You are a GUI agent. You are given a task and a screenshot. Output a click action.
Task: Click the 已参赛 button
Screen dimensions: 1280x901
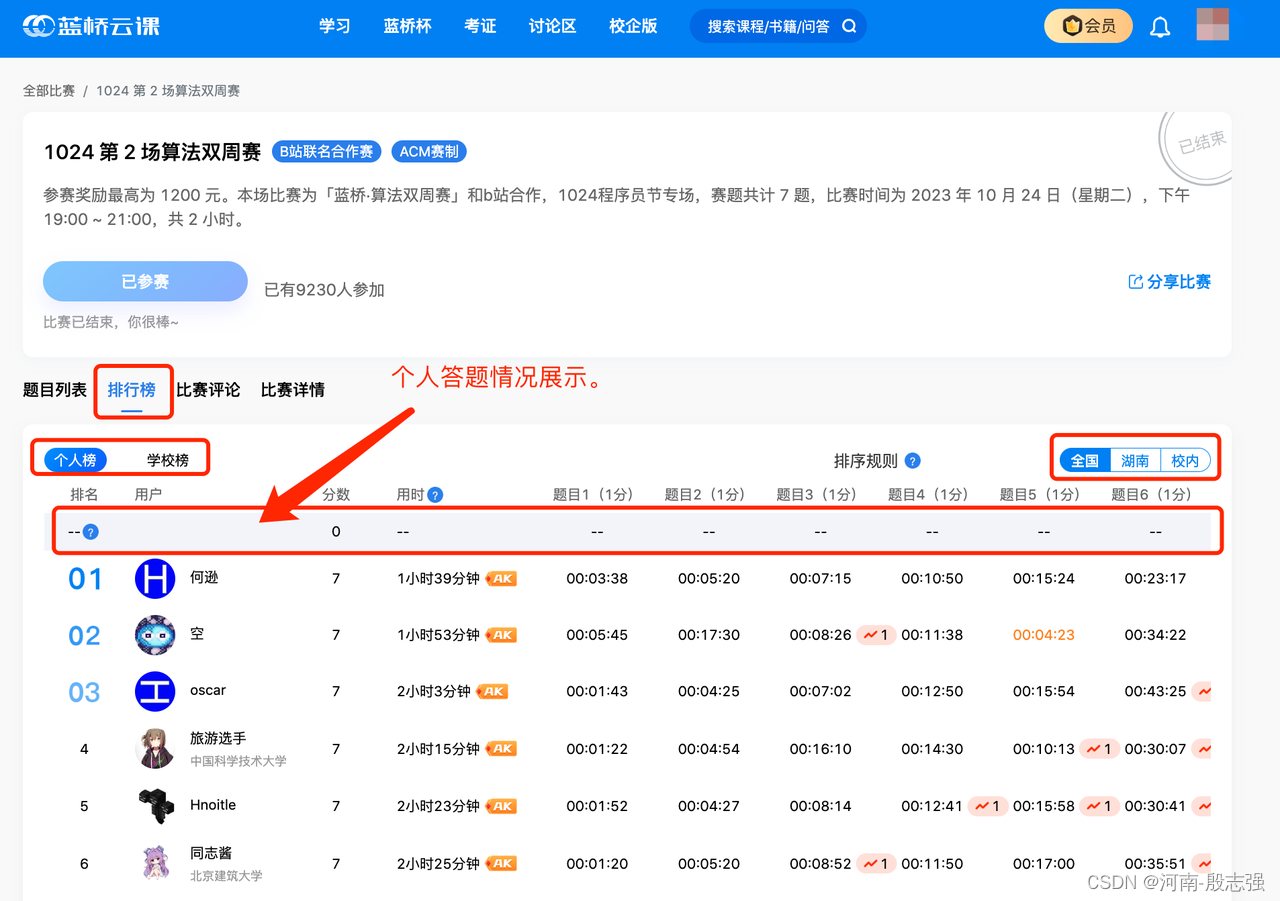[145, 282]
